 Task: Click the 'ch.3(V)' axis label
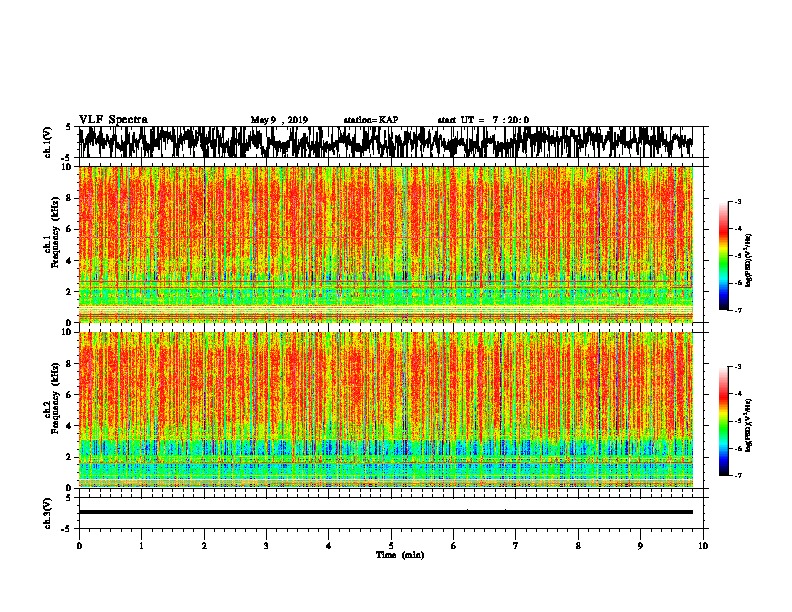pyautogui.click(x=48, y=513)
